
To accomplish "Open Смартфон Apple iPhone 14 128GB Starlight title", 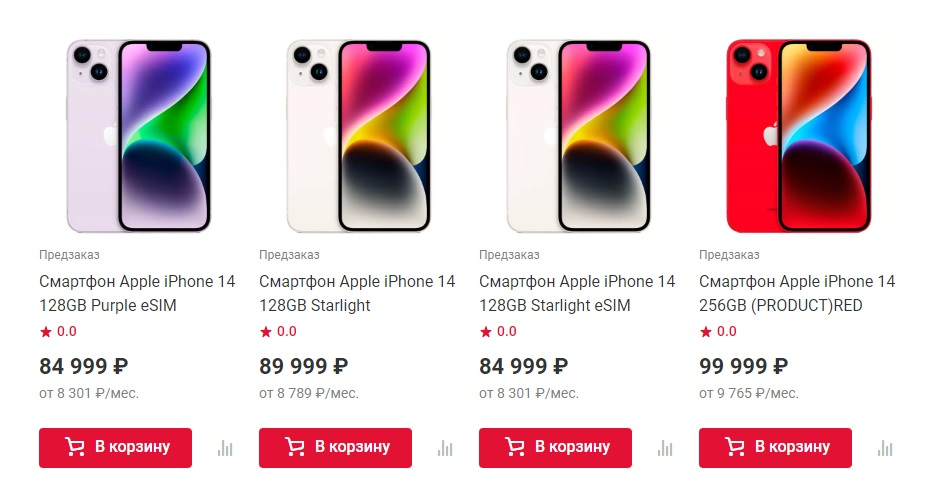I will point(357,293).
